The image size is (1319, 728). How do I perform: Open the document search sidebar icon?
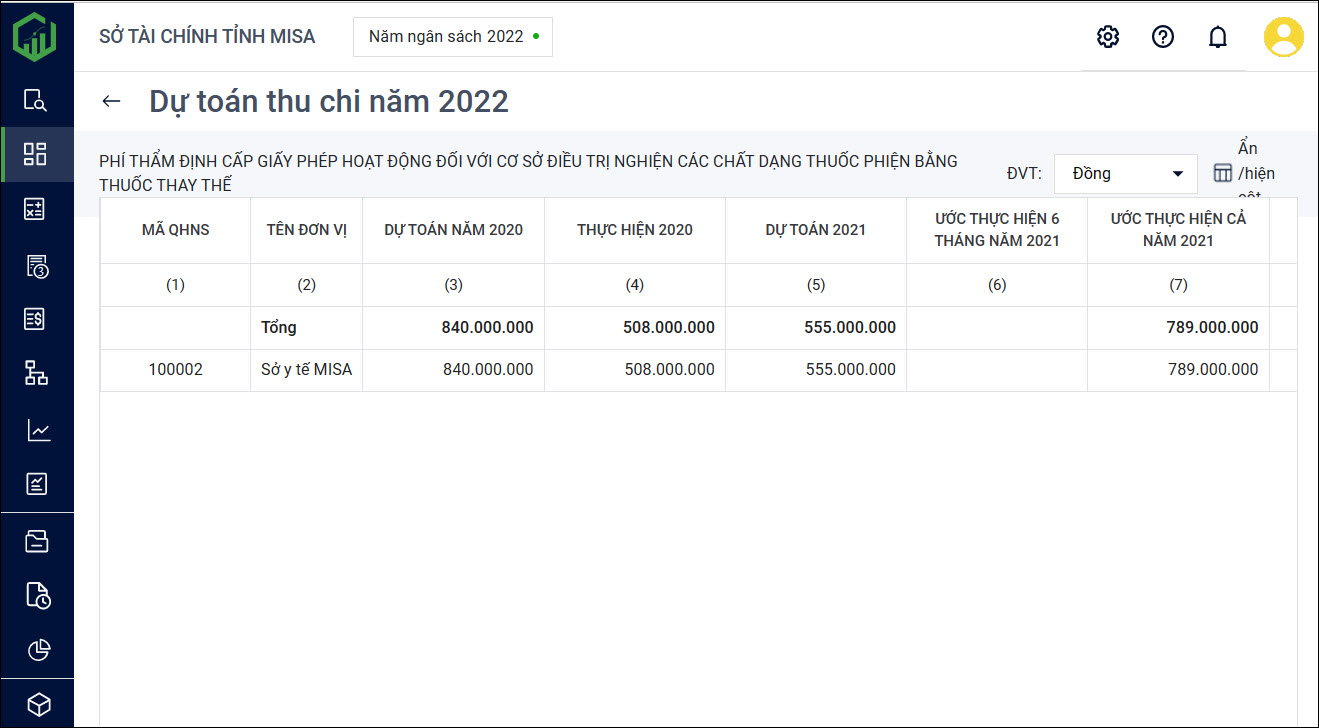[x=36, y=100]
